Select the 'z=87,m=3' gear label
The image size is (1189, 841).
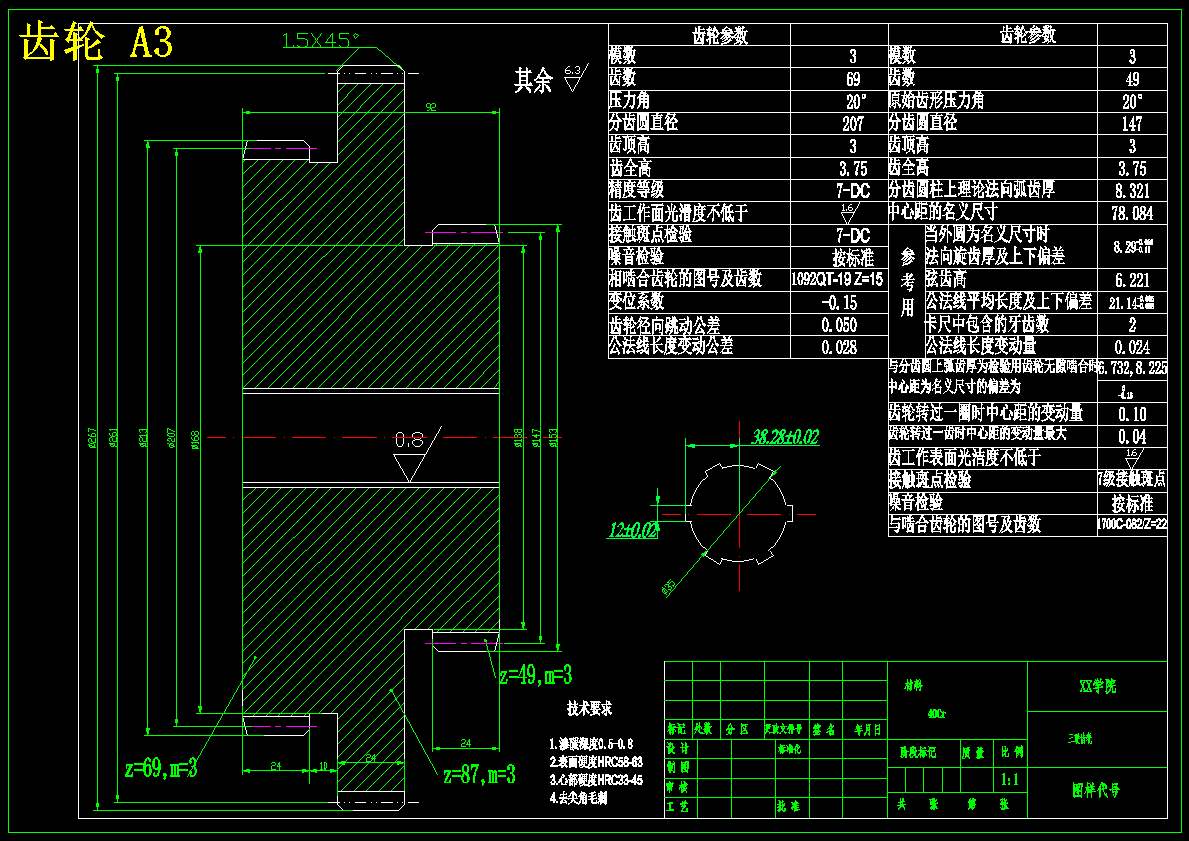480,774
